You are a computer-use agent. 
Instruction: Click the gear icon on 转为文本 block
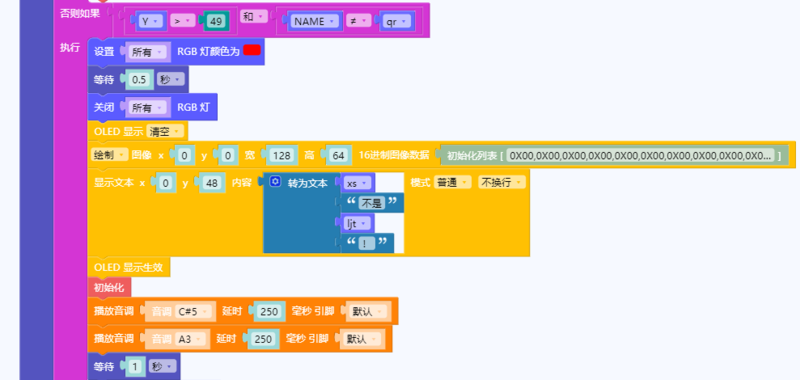275,182
